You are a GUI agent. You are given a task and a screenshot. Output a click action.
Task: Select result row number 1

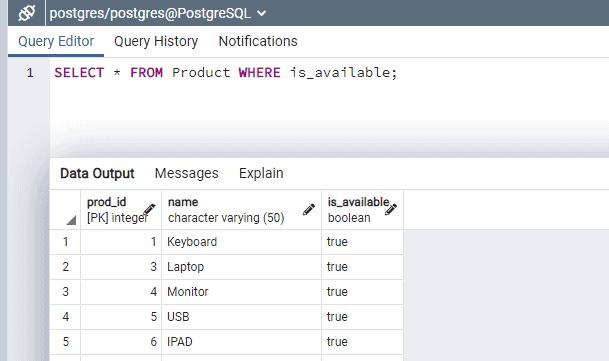tap(65, 242)
